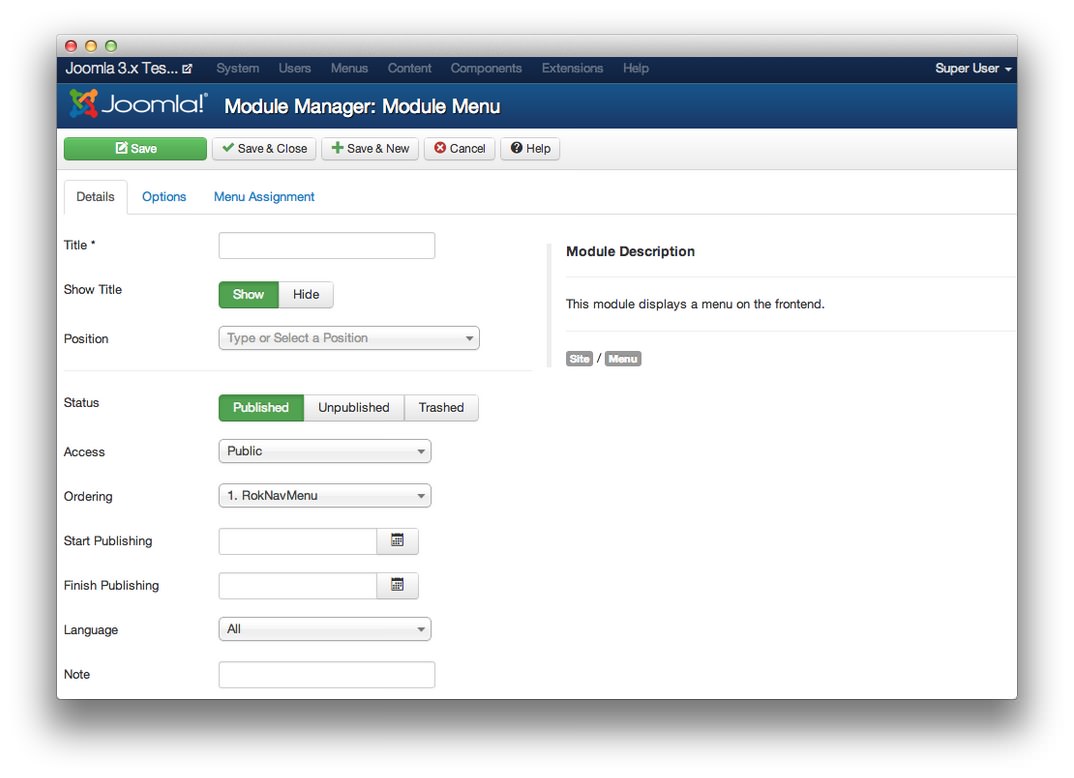Expand the Ordering dropdown showing RokNavMenu
Image resolution: width=1074 pixels, height=778 pixels.
click(x=324, y=495)
